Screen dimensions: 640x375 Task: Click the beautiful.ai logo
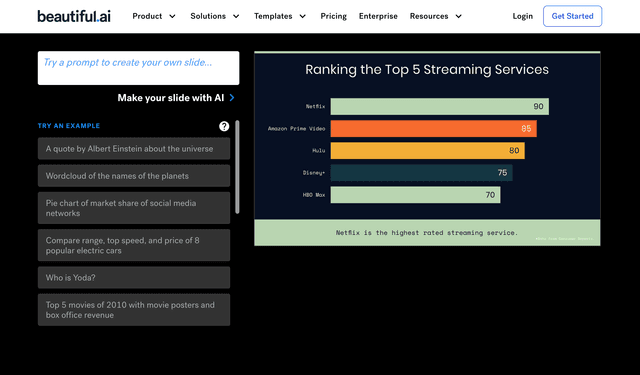(x=74, y=16)
